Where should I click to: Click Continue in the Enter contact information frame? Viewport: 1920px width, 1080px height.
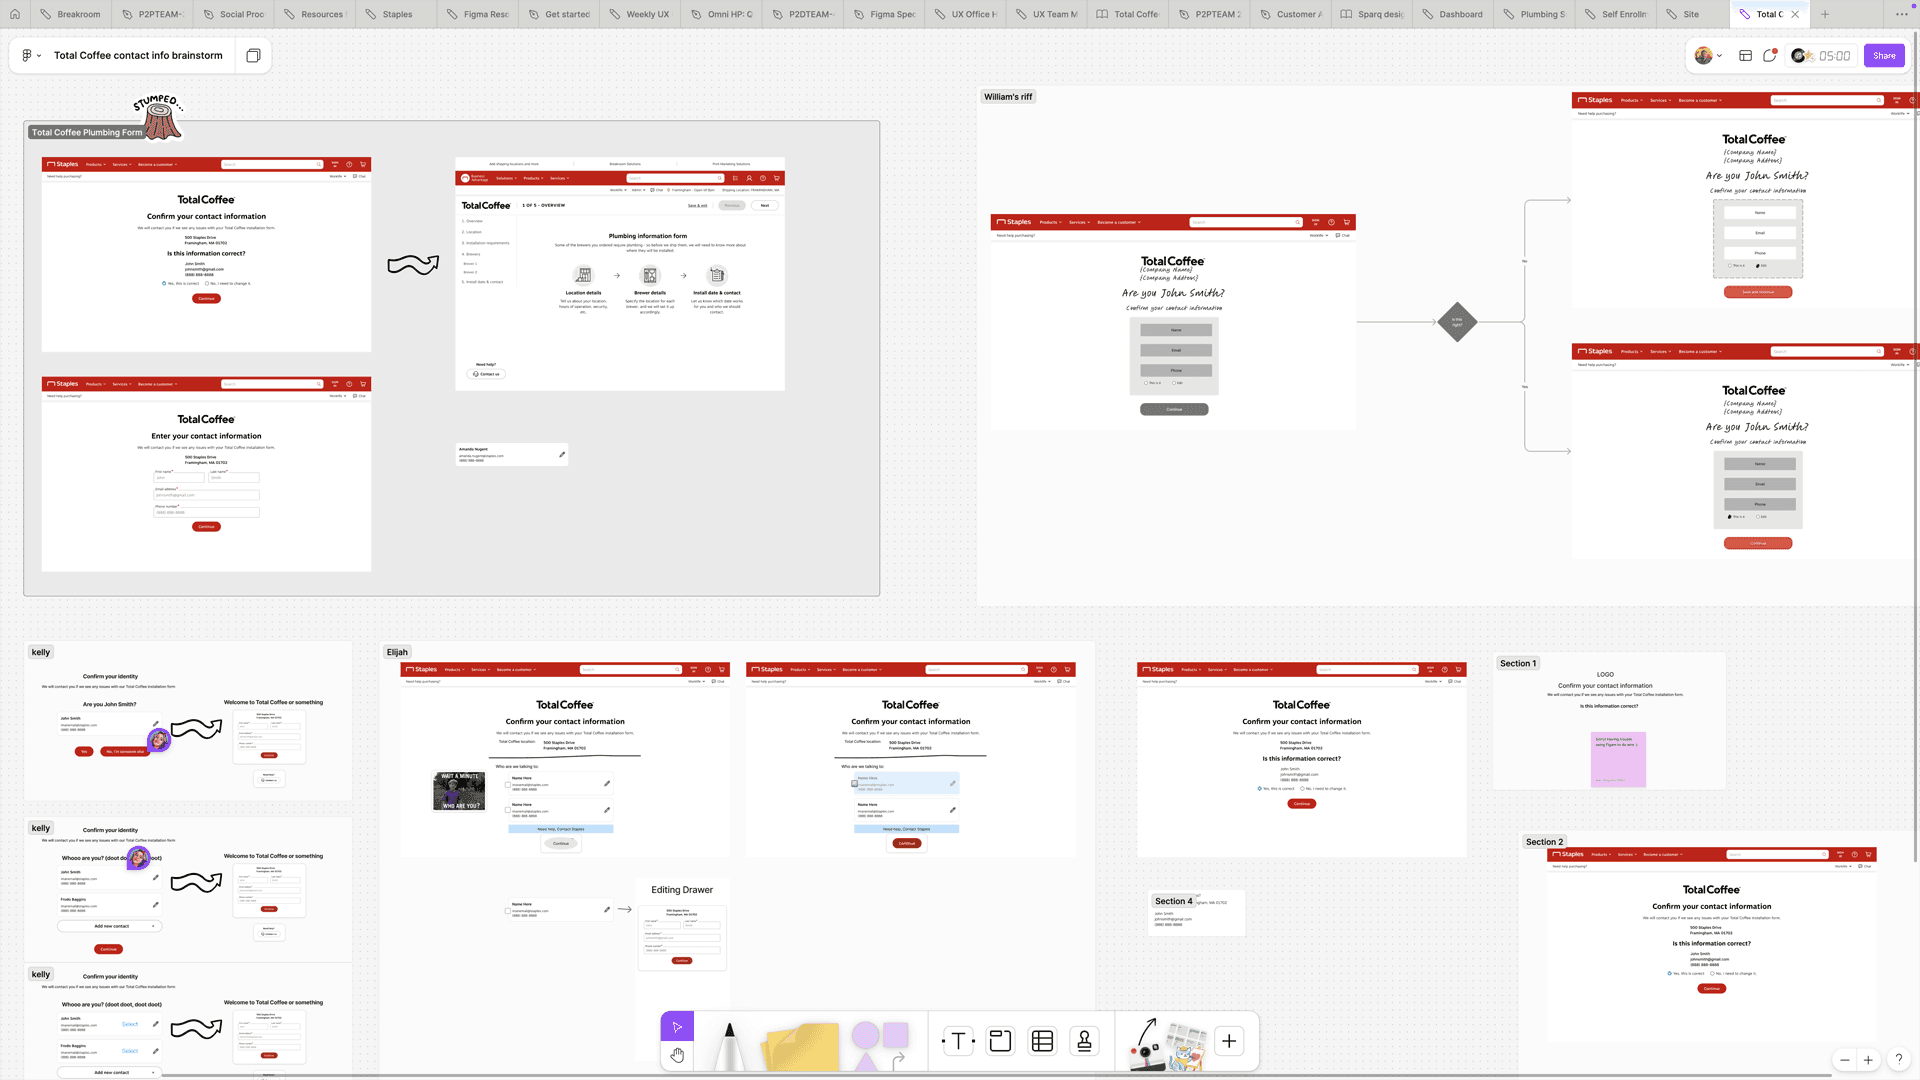click(x=206, y=527)
